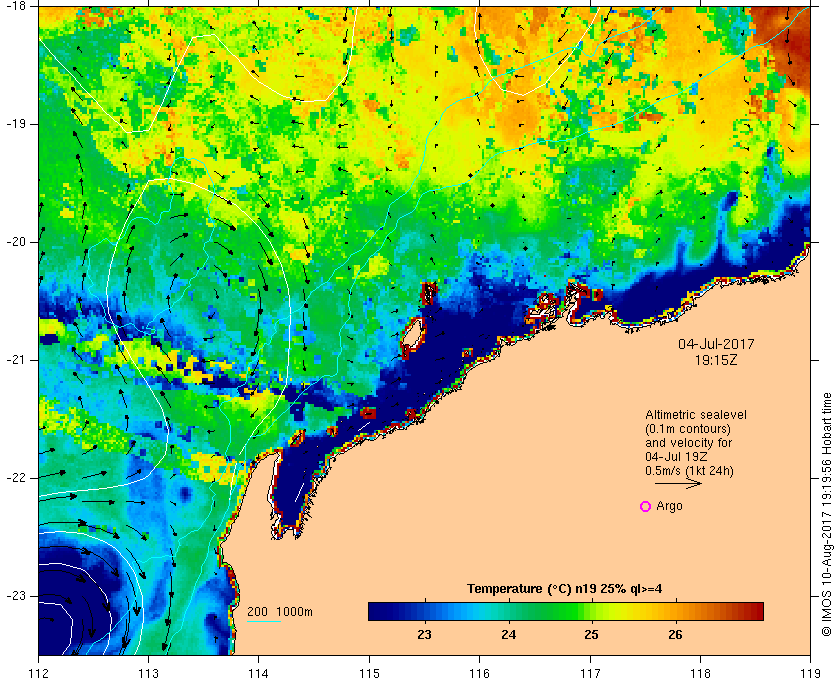
Task: Click the latitude axis label -23
Action: click(x=15, y=595)
